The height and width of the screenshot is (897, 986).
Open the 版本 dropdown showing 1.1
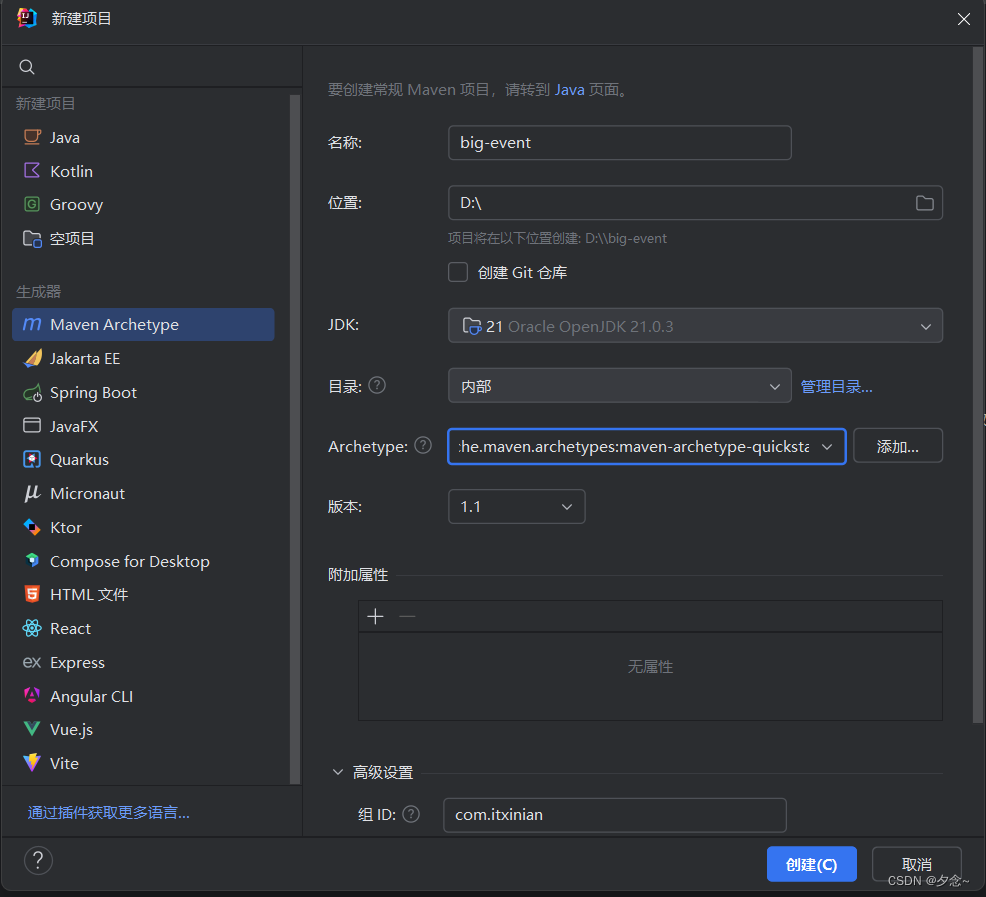pyautogui.click(x=567, y=506)
